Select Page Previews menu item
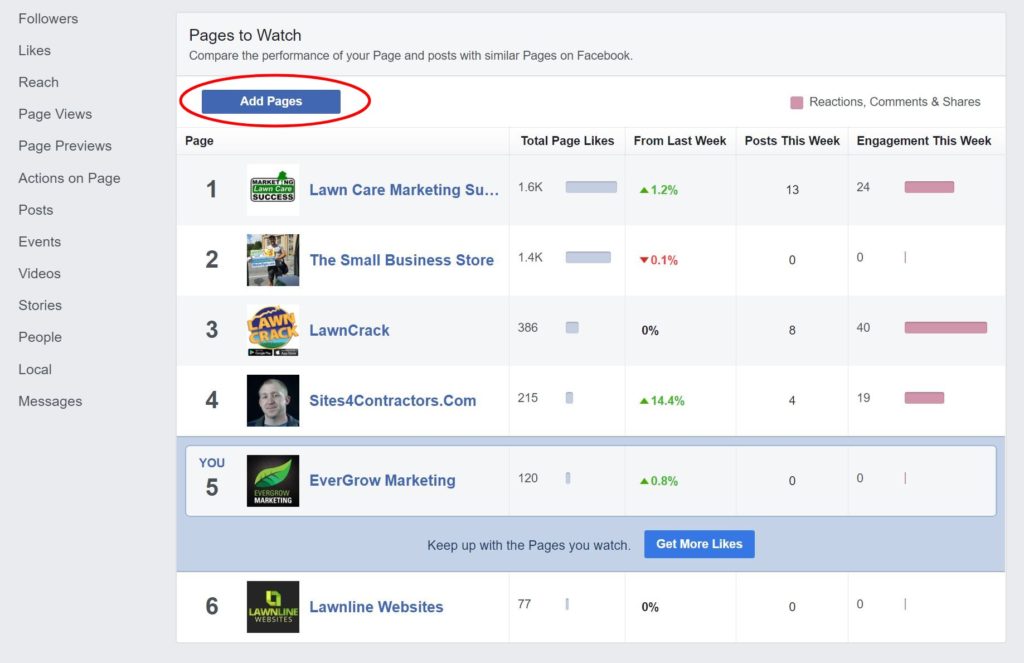 65,146
